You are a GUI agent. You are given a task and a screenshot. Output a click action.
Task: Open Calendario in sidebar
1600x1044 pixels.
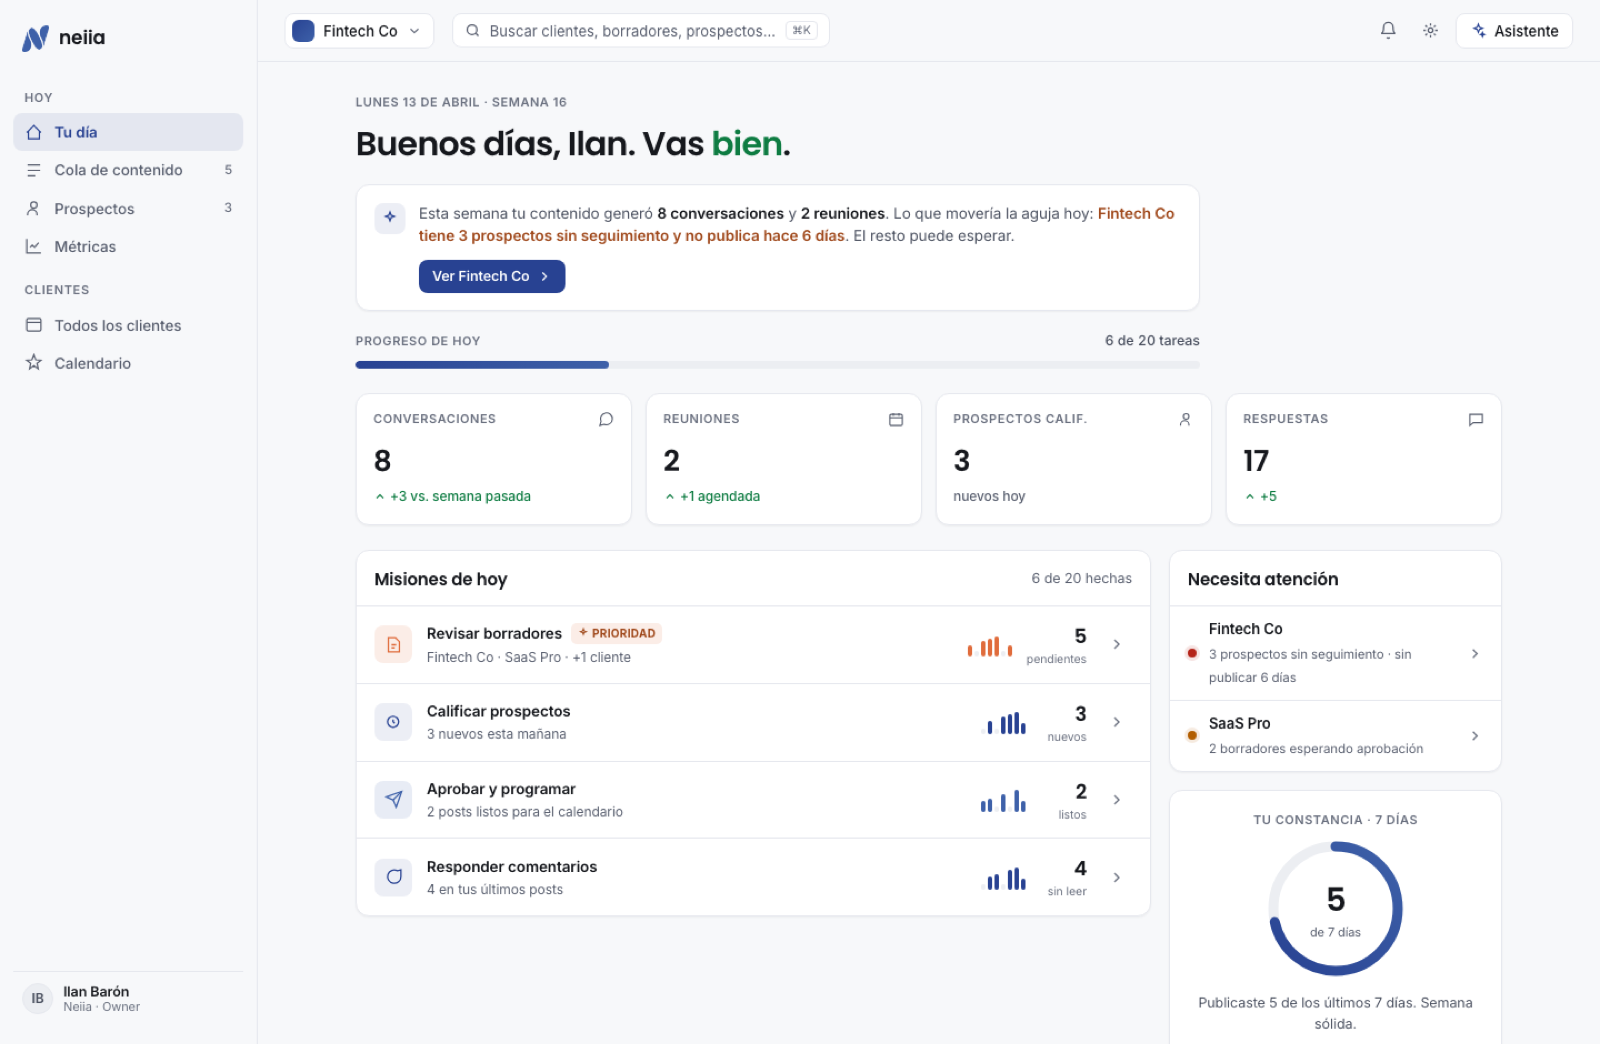point(128,363)
